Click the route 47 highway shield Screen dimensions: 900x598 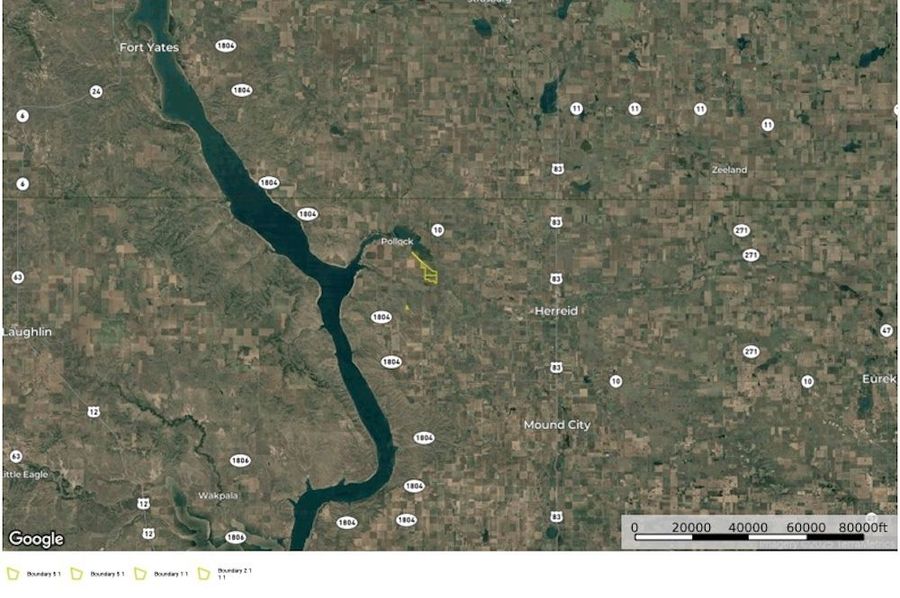click(886, 331)
